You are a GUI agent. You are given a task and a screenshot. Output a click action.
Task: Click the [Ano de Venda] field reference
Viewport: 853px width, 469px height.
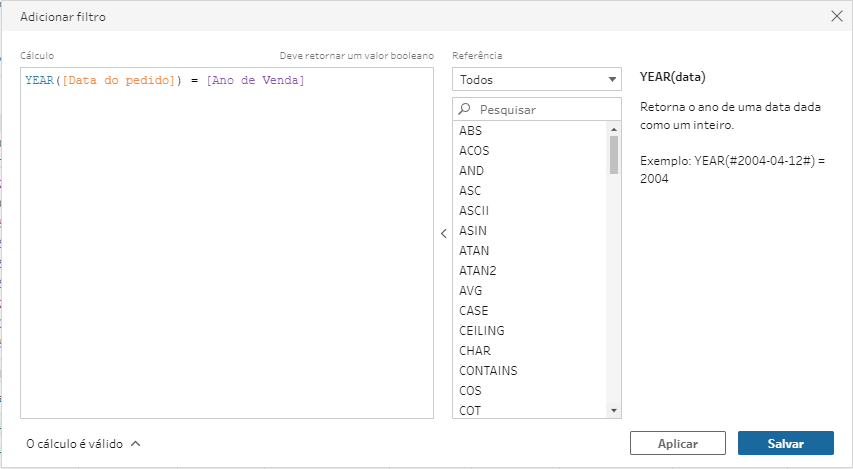[x=255, y=81]
